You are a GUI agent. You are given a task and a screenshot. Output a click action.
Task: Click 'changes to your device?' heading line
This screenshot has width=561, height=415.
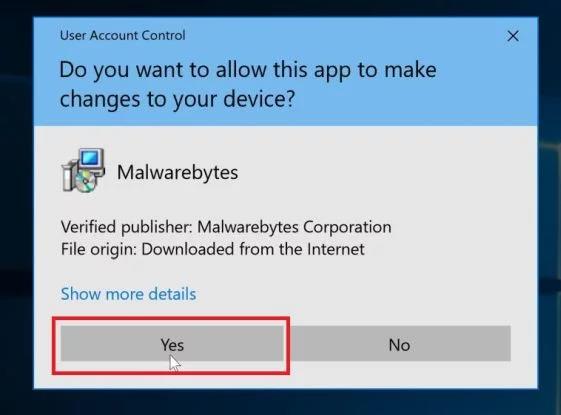point(177,99)
